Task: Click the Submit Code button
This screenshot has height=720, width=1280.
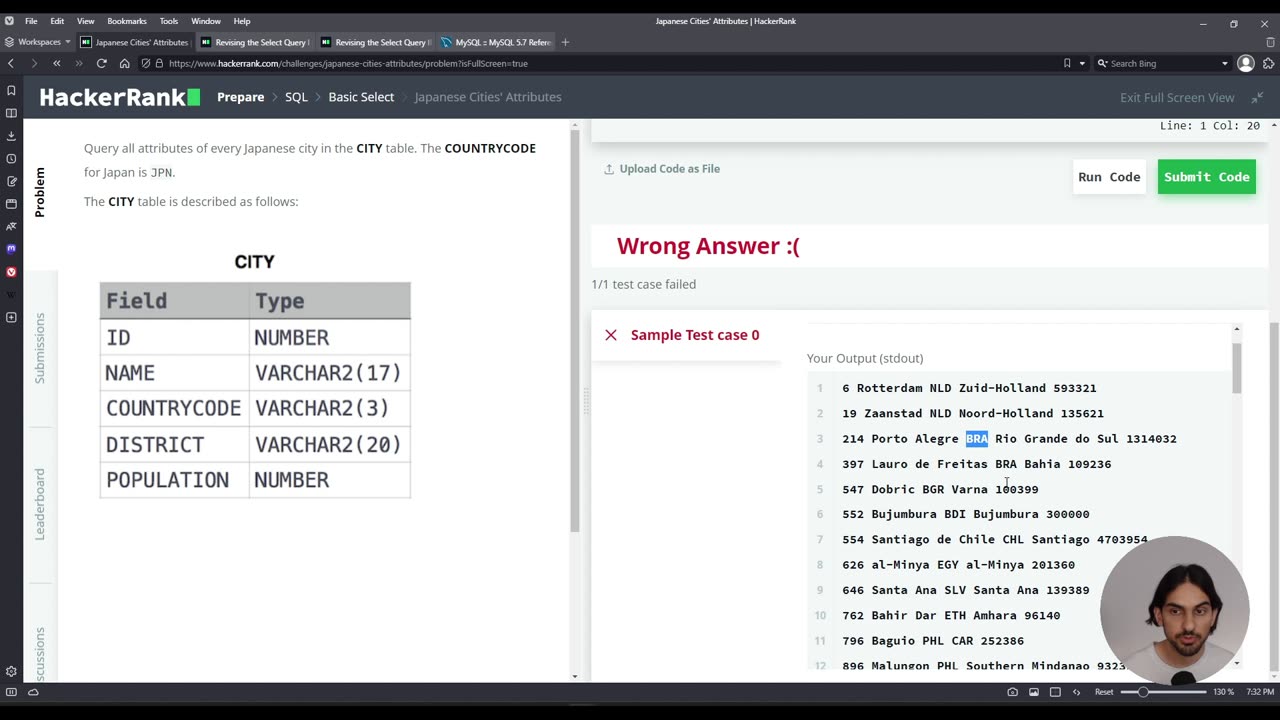Action: click(1206, 177)
